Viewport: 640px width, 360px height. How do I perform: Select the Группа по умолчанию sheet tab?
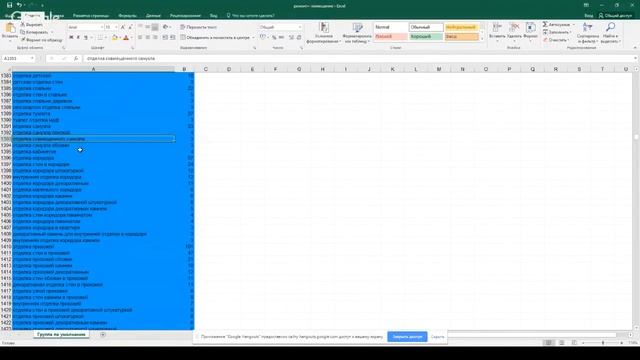(61, 335)
